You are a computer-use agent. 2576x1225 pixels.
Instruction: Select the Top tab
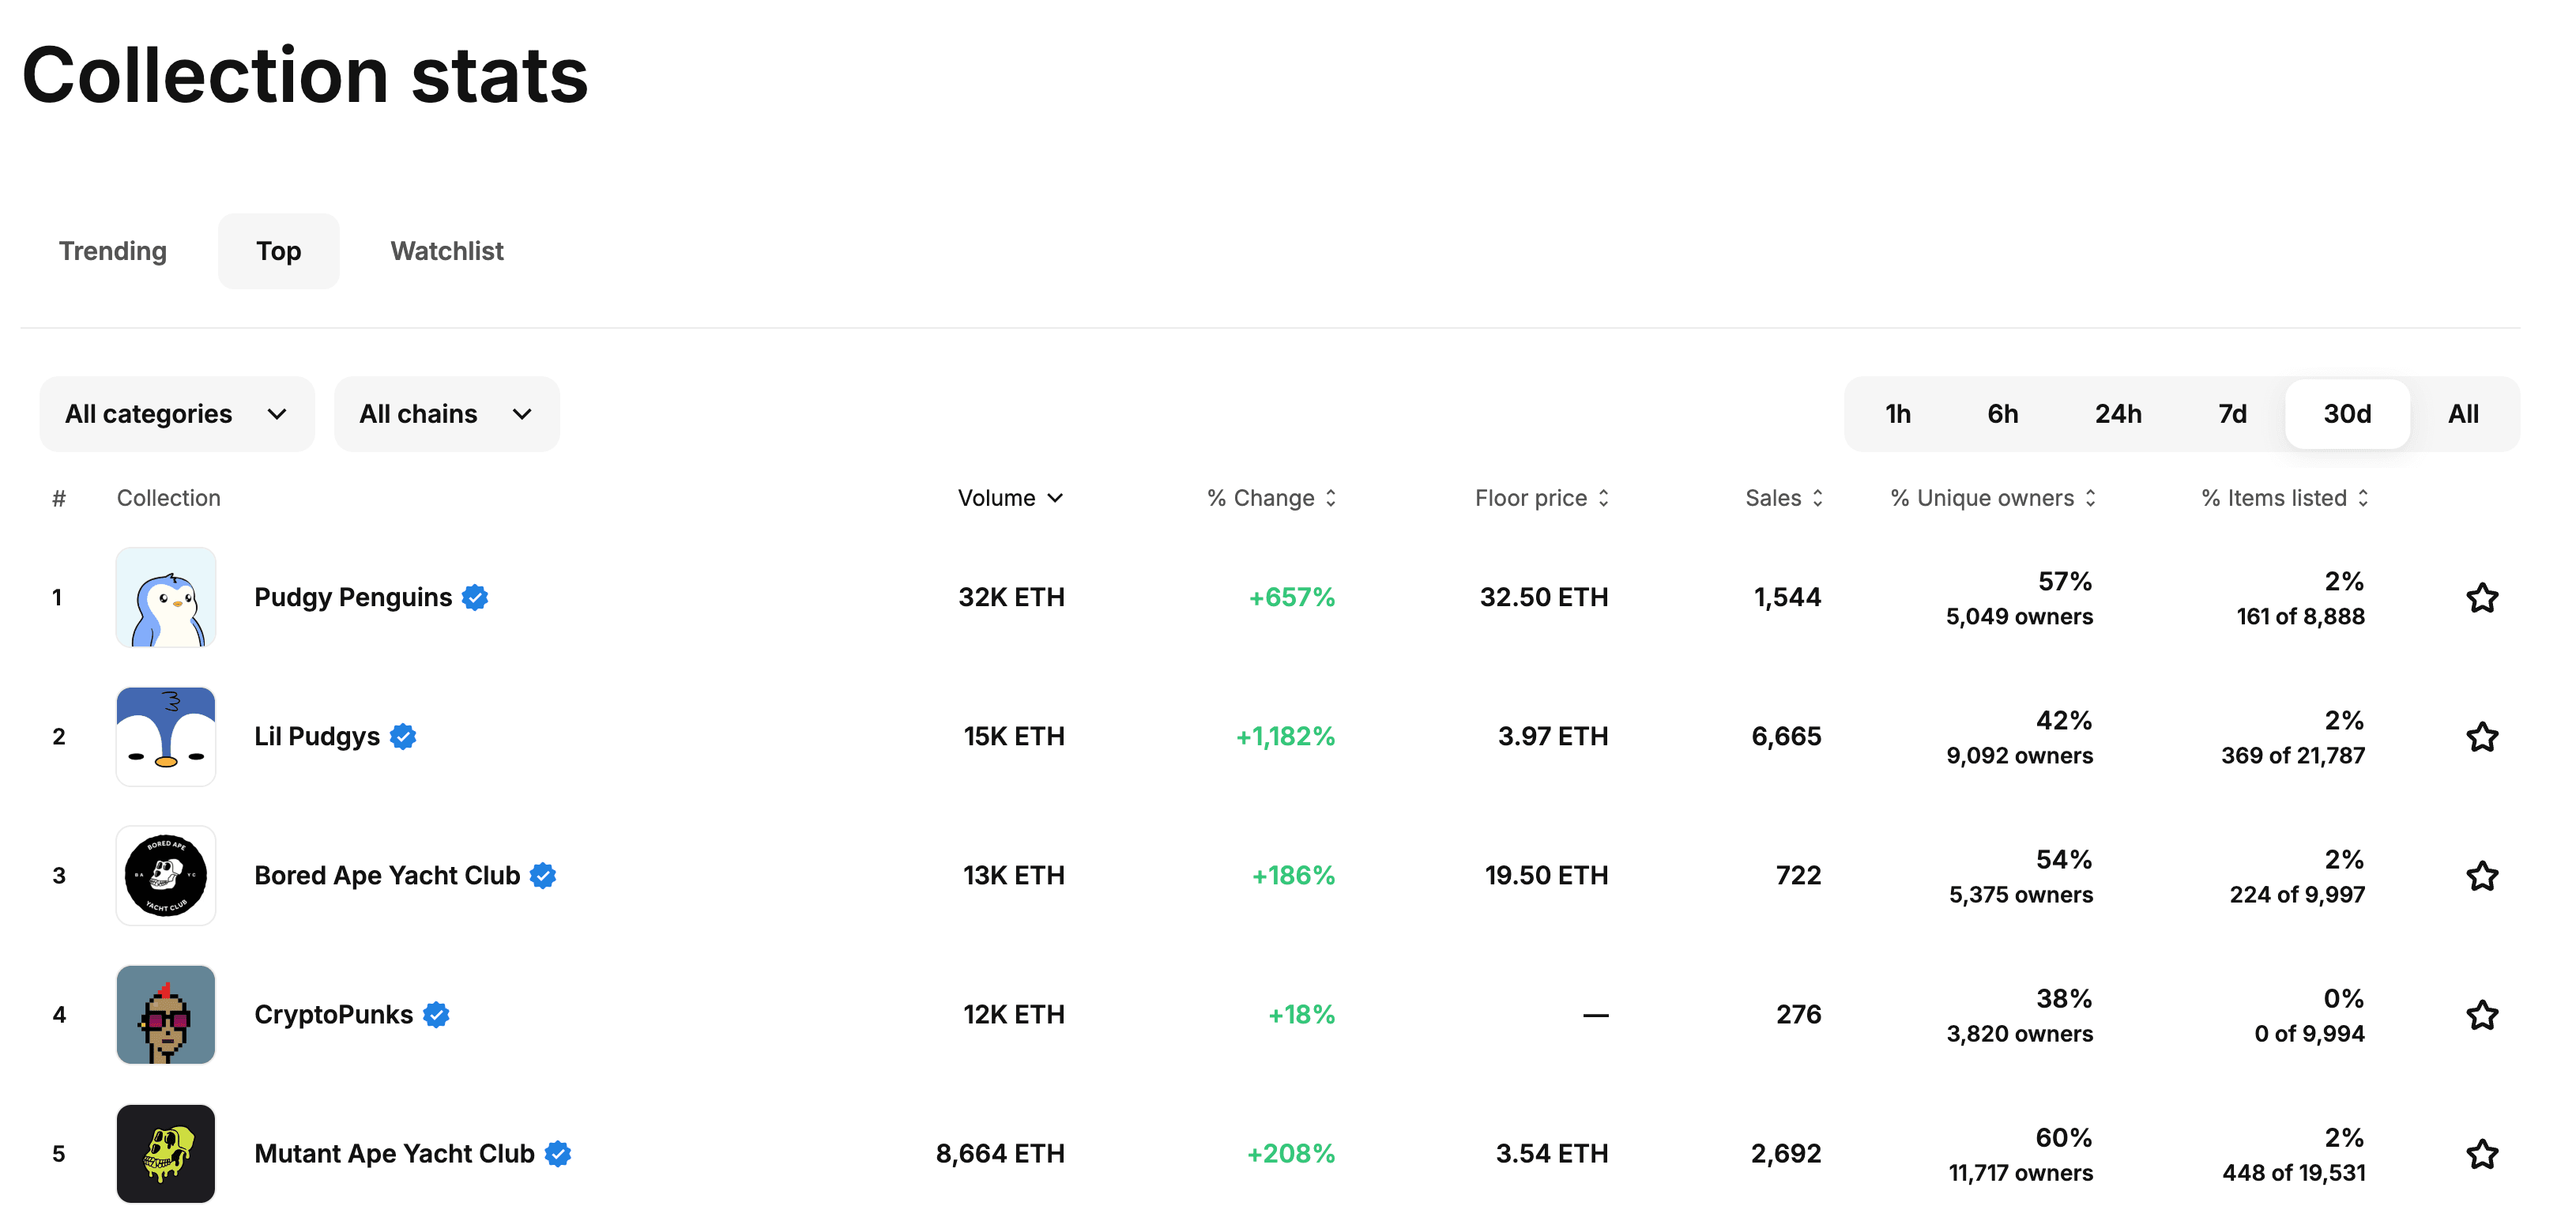278,251
